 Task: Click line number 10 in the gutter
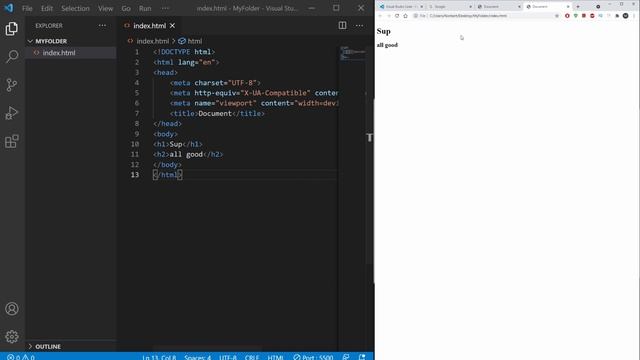(x=135, y=144)
